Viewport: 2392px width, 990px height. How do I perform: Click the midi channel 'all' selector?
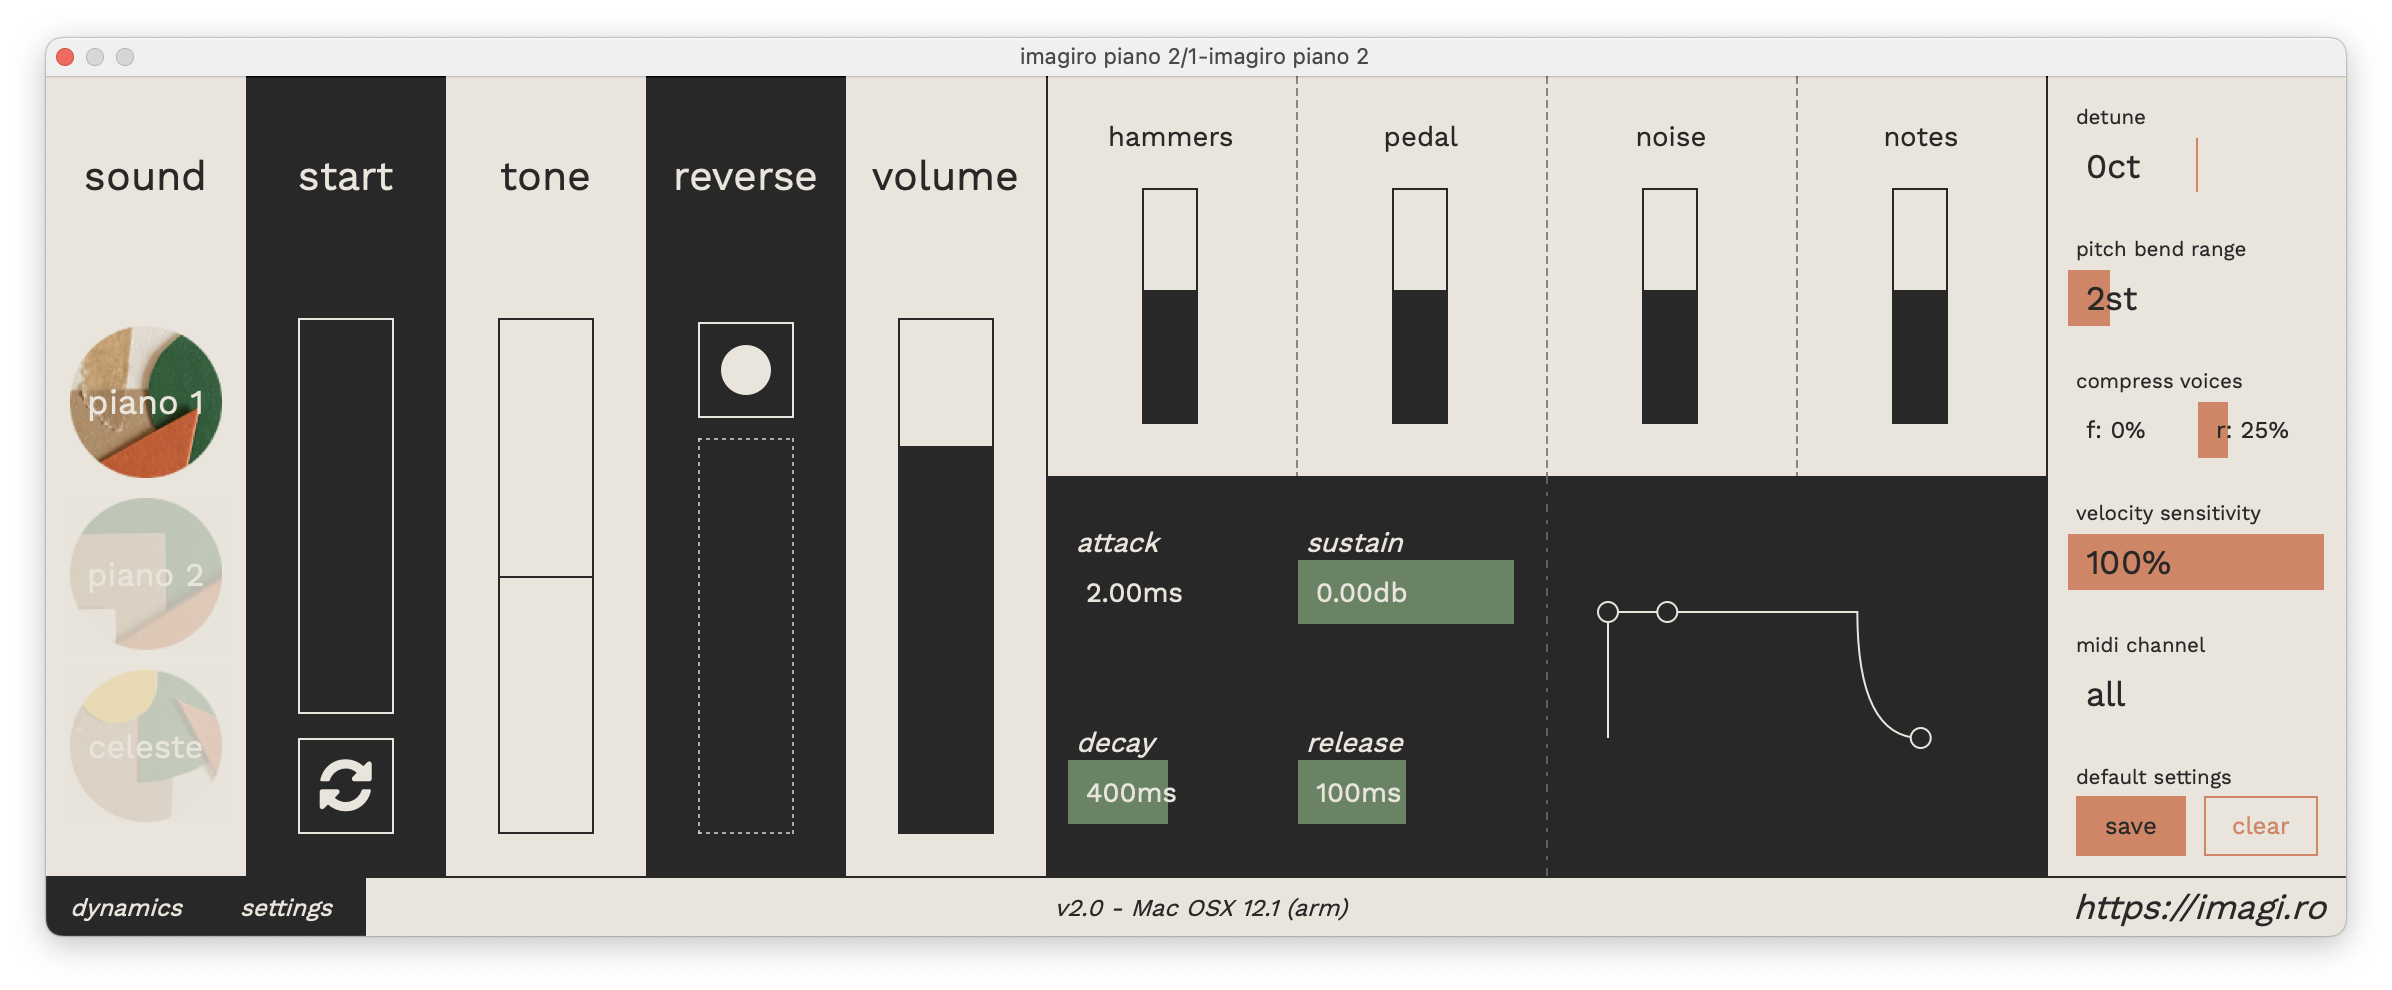tap(2106, 695)
